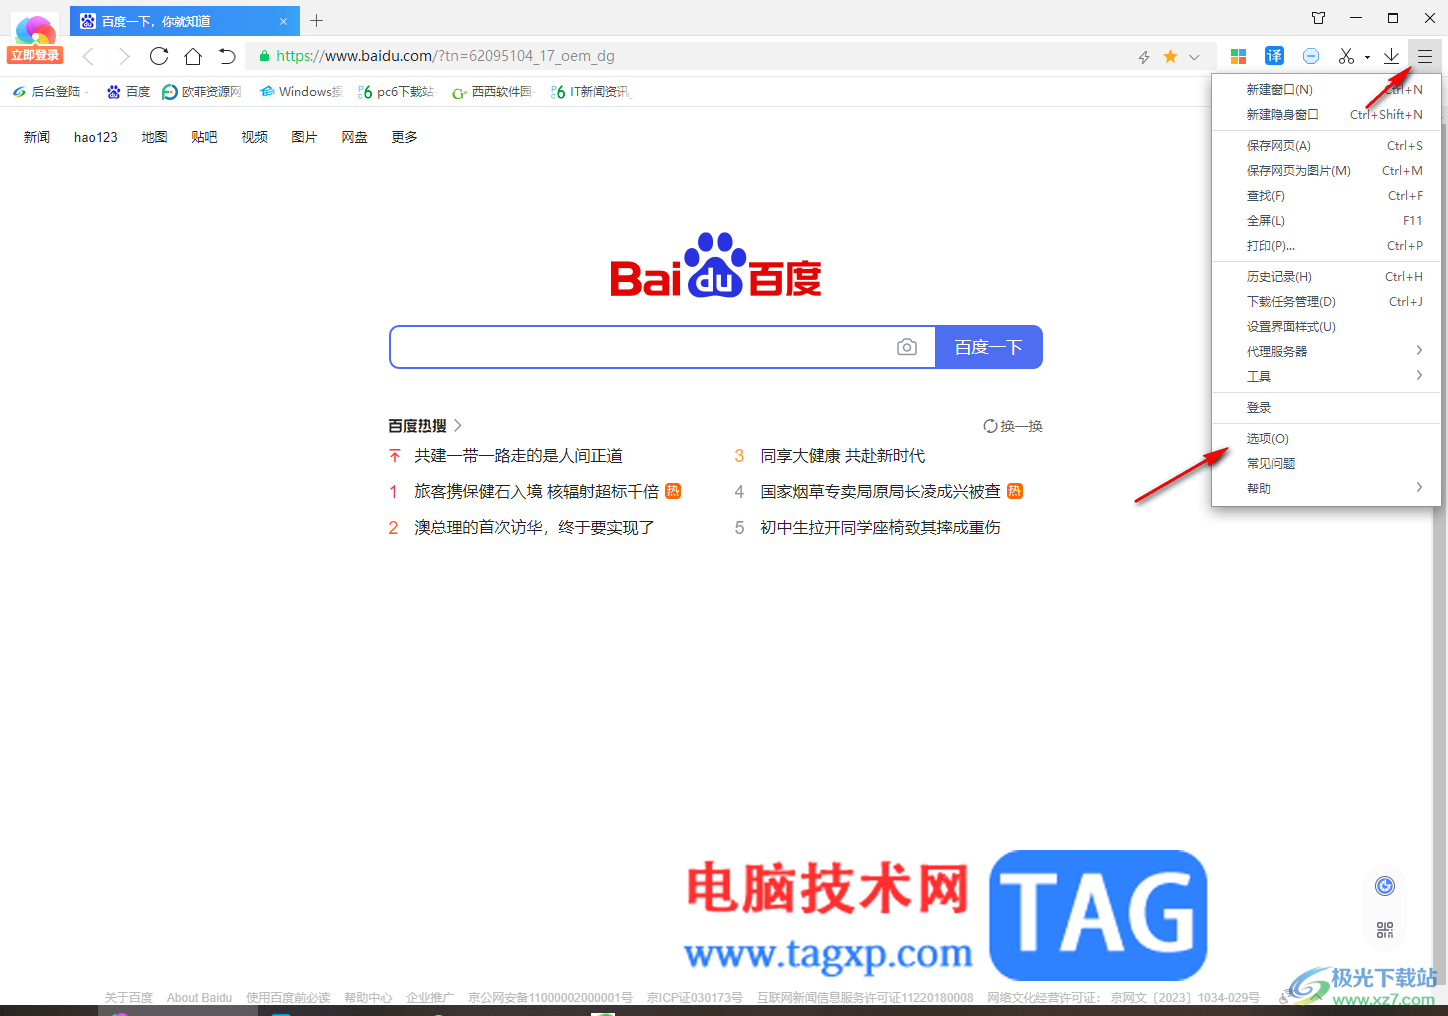
Task: Click the back navigation arrow
Action: pyautogui.click(x=88, y=56)
